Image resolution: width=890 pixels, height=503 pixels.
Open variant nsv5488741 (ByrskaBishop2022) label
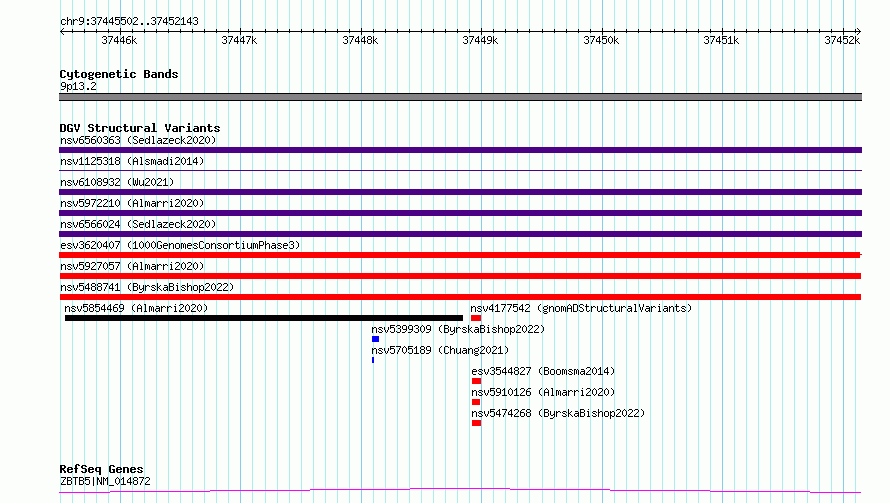(x=147, y=287)
